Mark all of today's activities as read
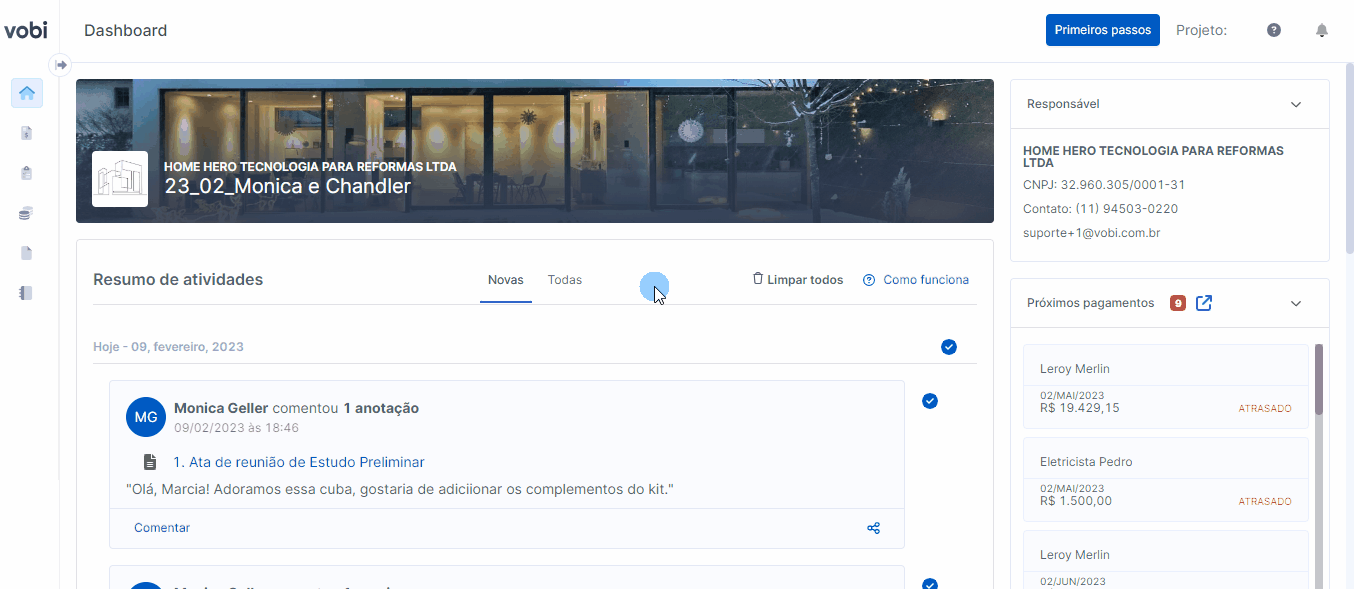The width and height of the screenshot is (1354, 589). pos(949,347)
